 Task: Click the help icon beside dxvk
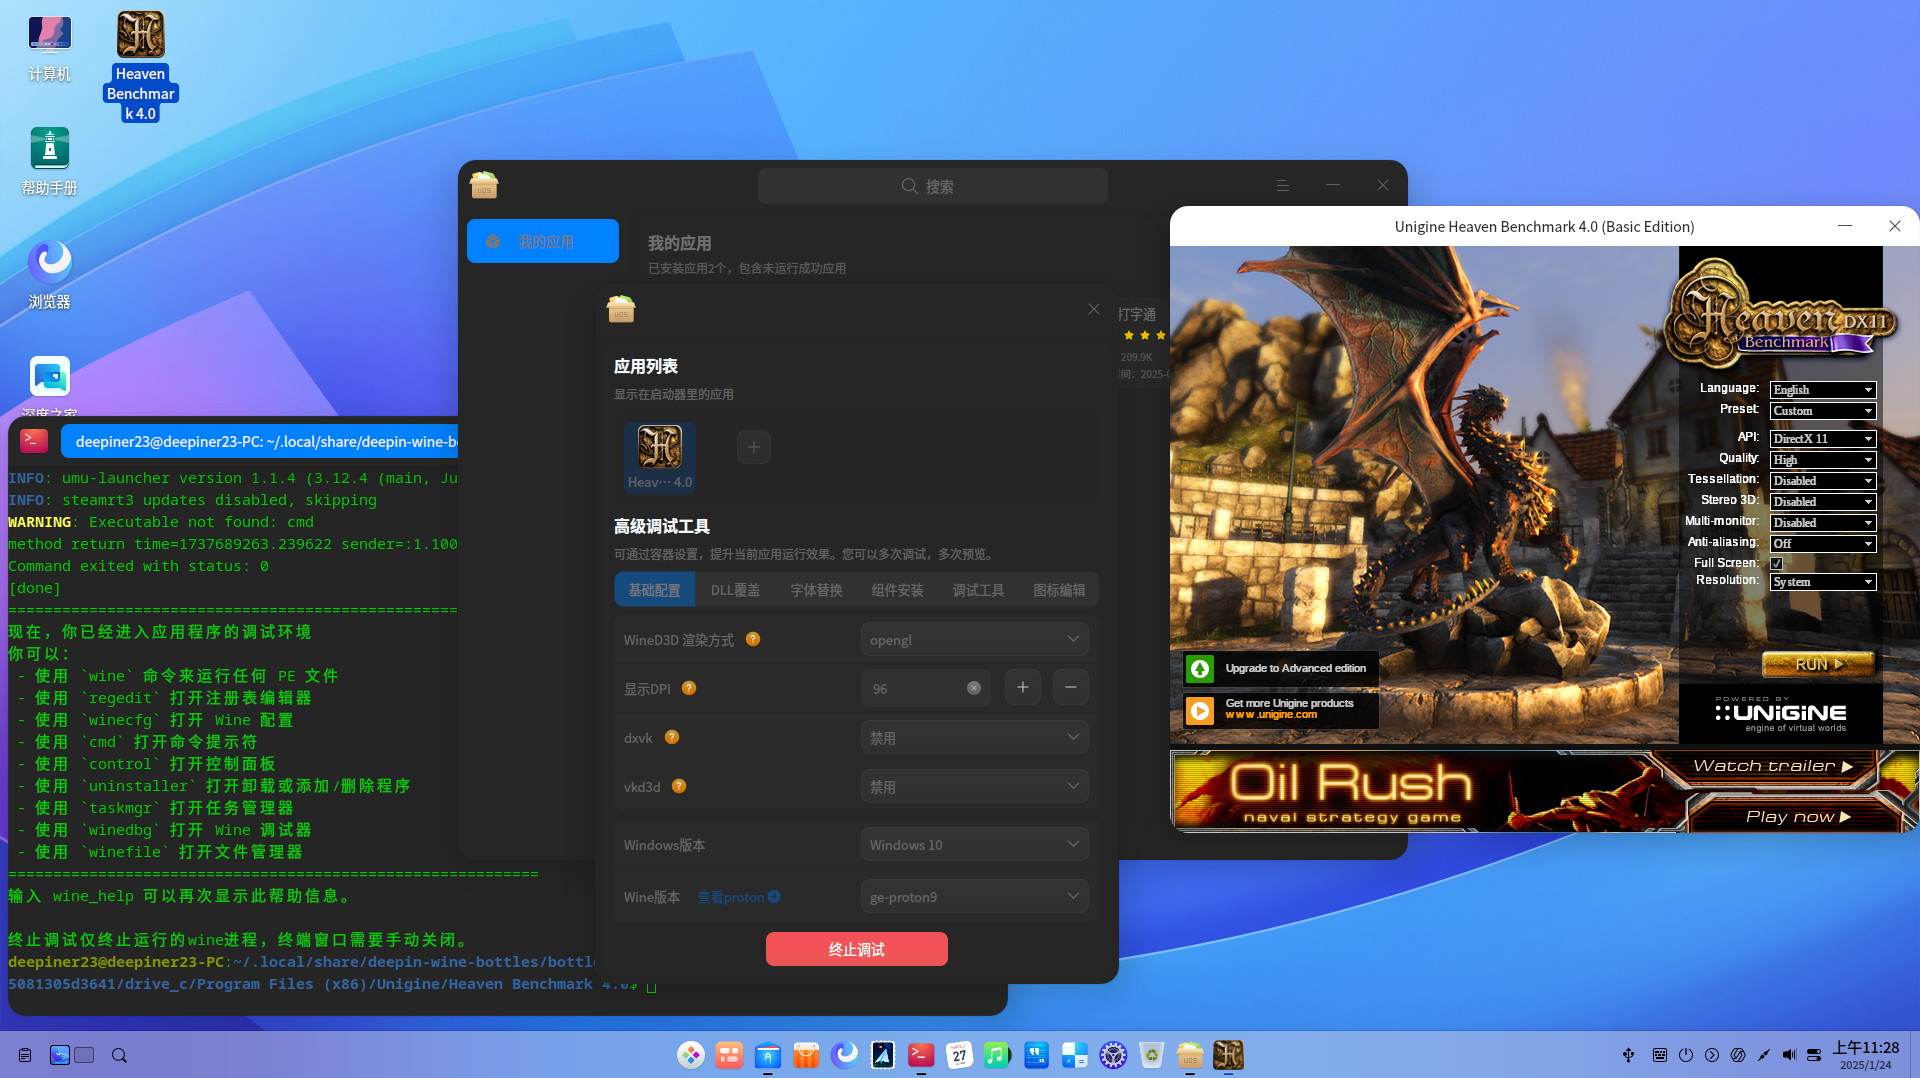(x=672, y=737)
